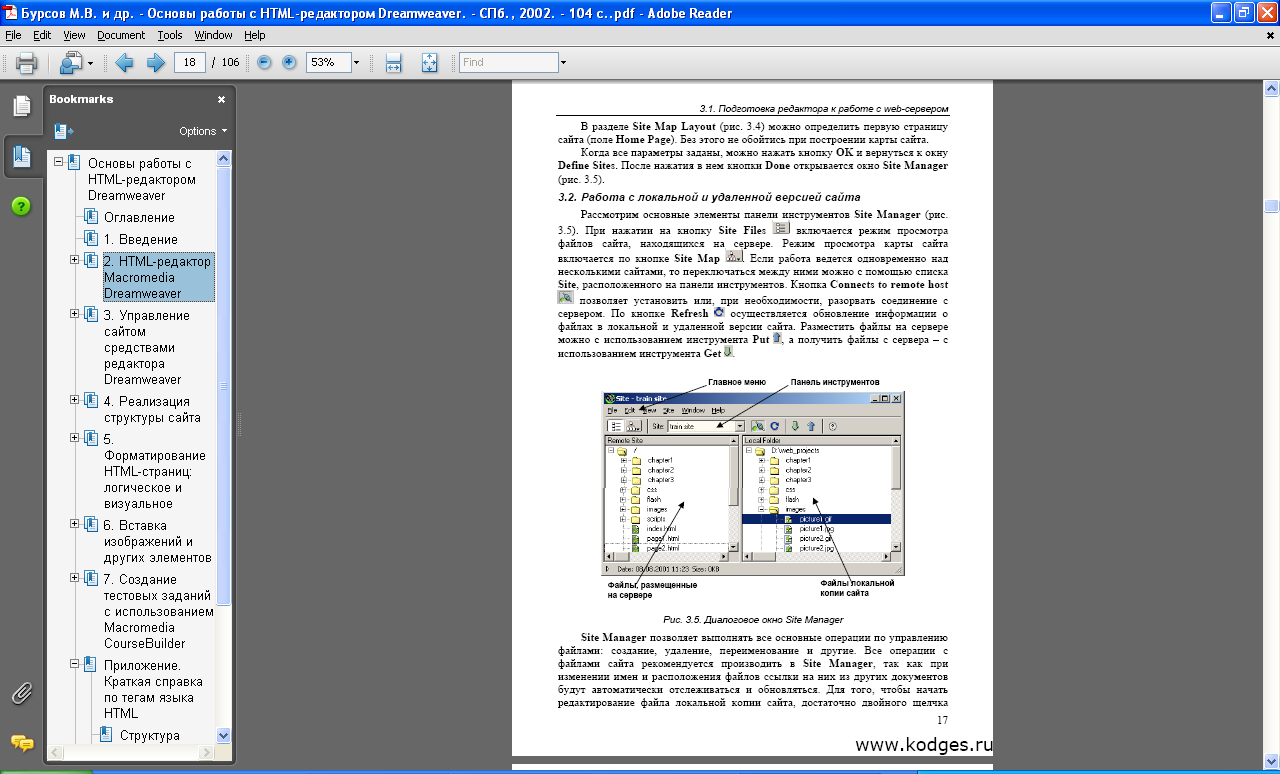Image resolution: width=1280 pixels, height=774 pixels.
Task: Expand bookmark '3. Управление сайтом'
Action: point(75,314)
